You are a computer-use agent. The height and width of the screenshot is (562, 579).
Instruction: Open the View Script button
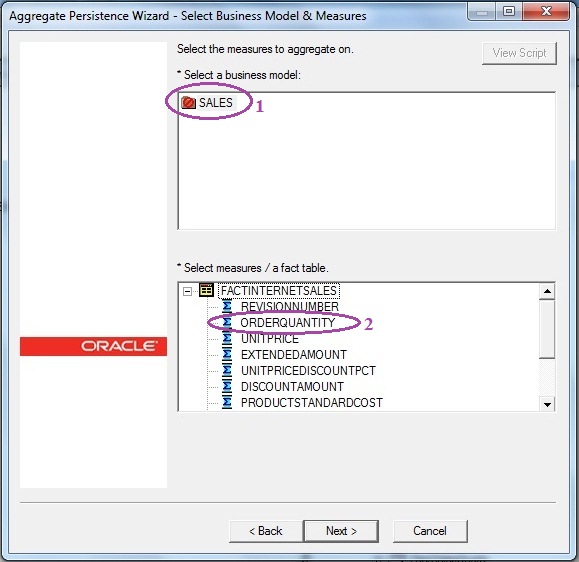519,53
